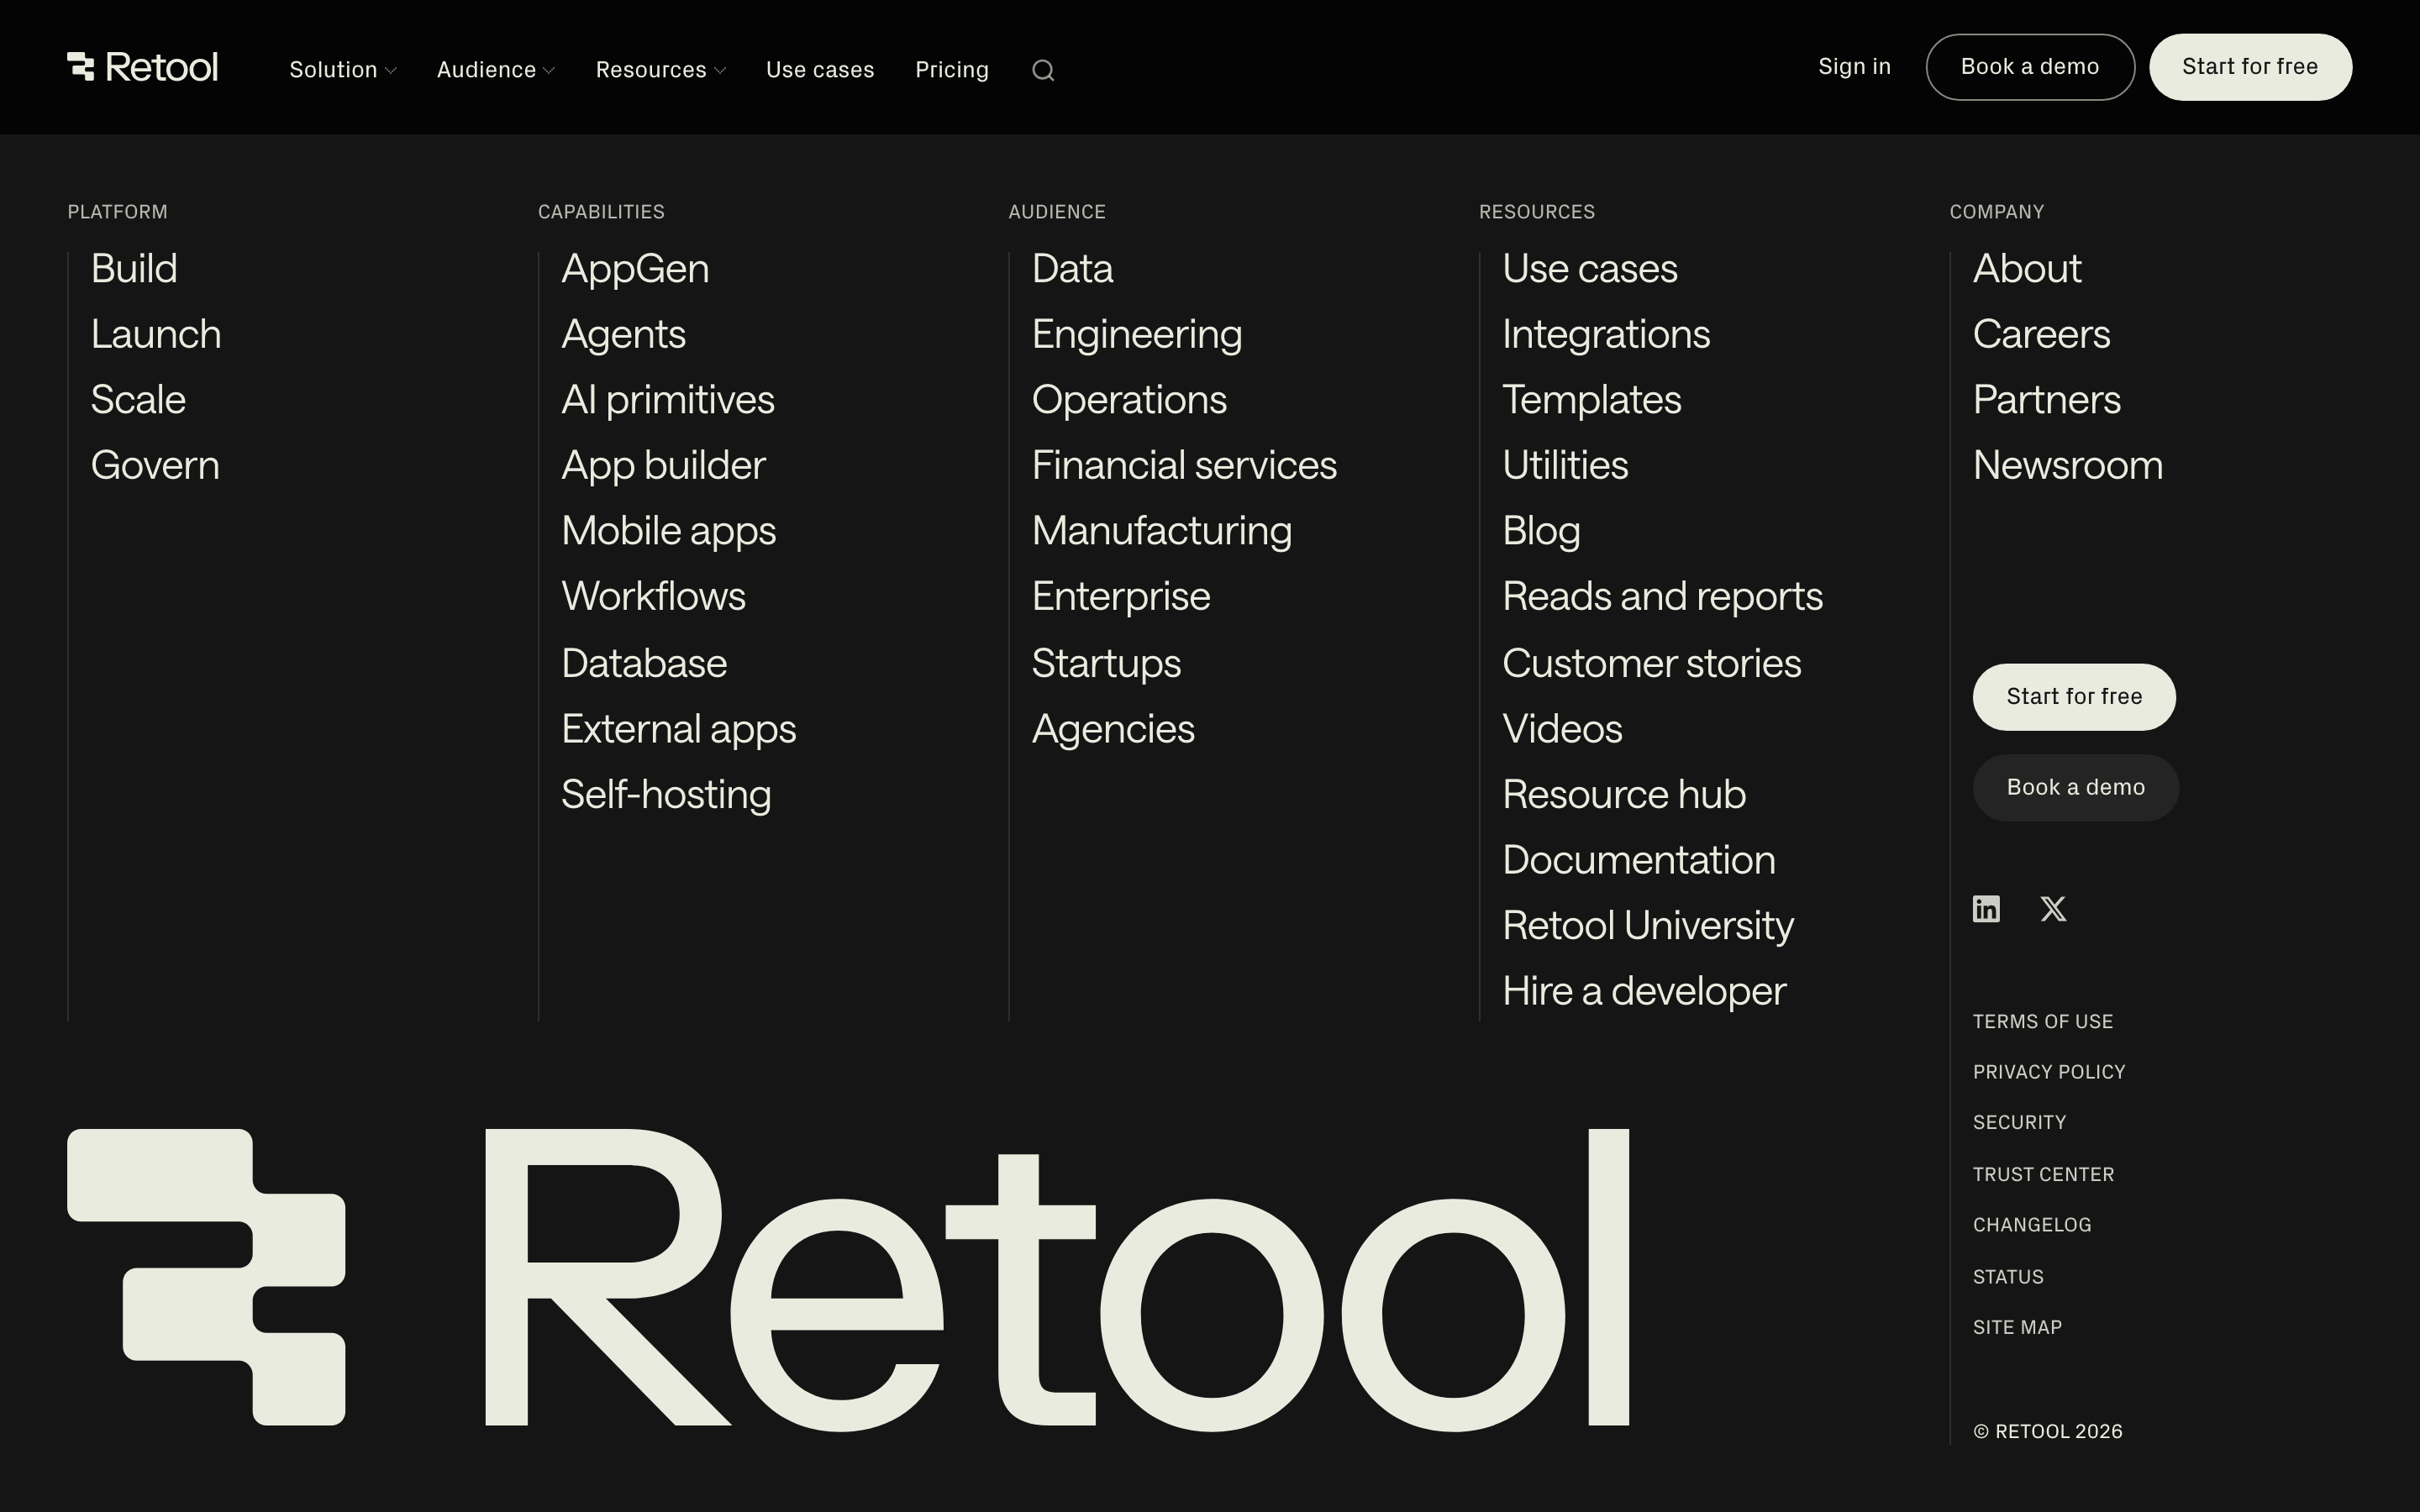Open the Manufacturing link
Image resolution: width=2420 pixels, height=1512 pixels.
tap(1162, 531)
